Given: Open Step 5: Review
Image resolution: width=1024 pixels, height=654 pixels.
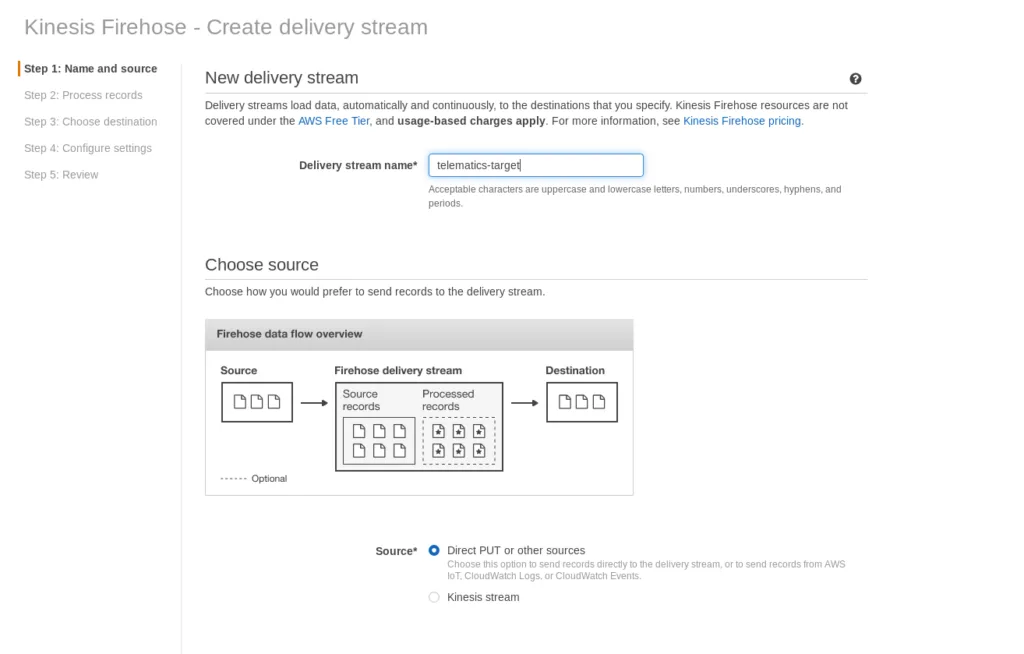Looking at the screenshot, I should tap(61, 175).
